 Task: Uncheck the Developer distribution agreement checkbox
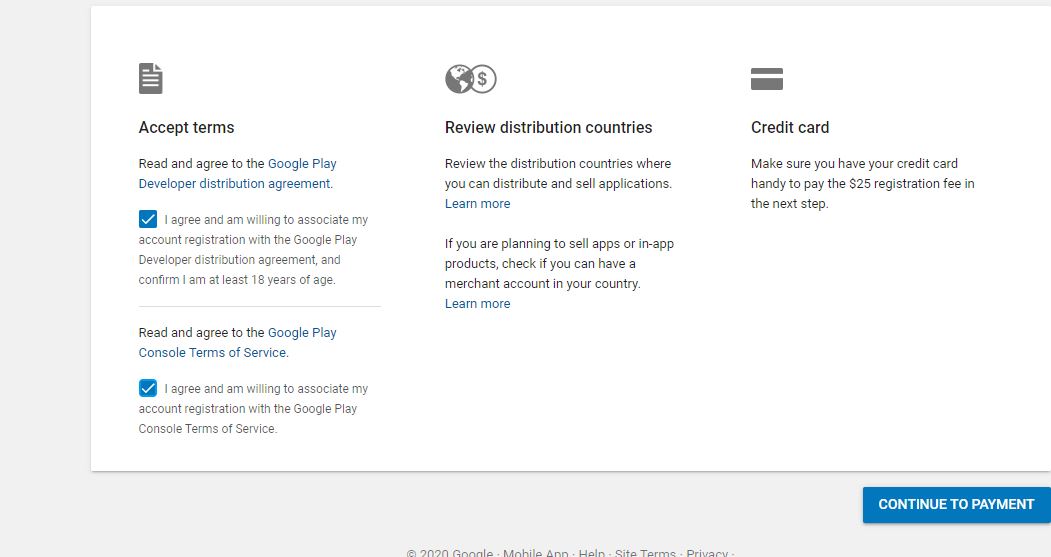tap(148, 219)
